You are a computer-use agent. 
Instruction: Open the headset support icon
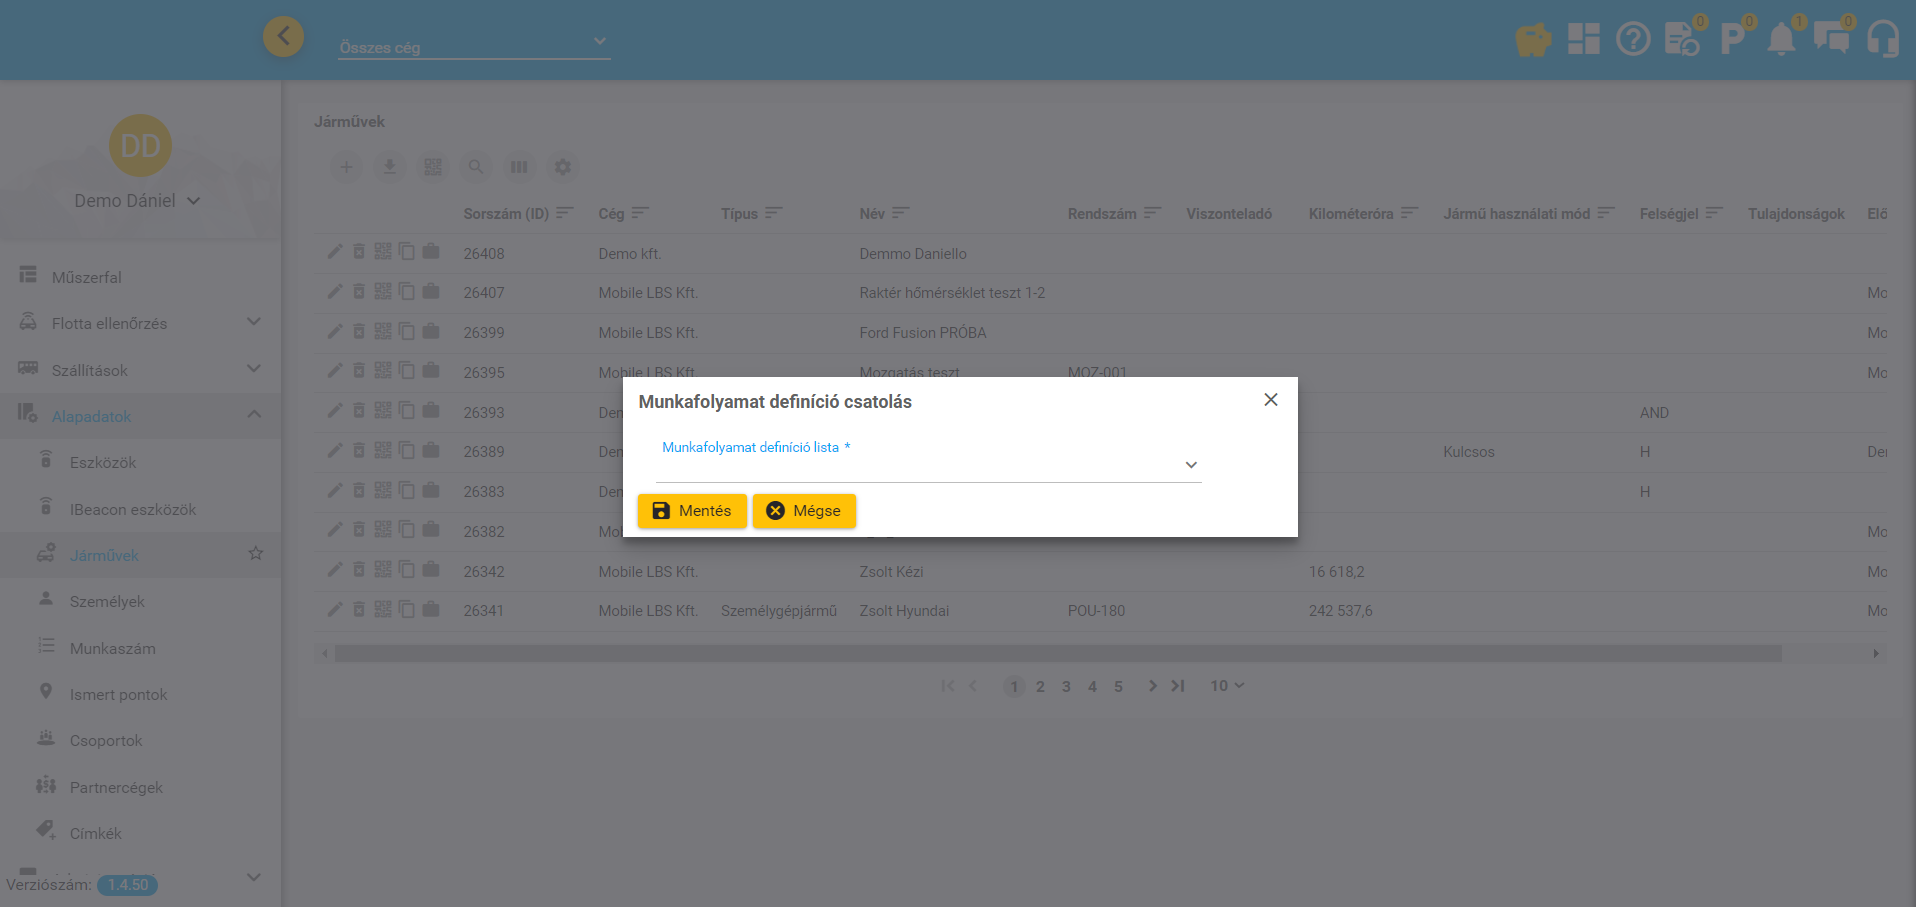(x=1883, y=40)
